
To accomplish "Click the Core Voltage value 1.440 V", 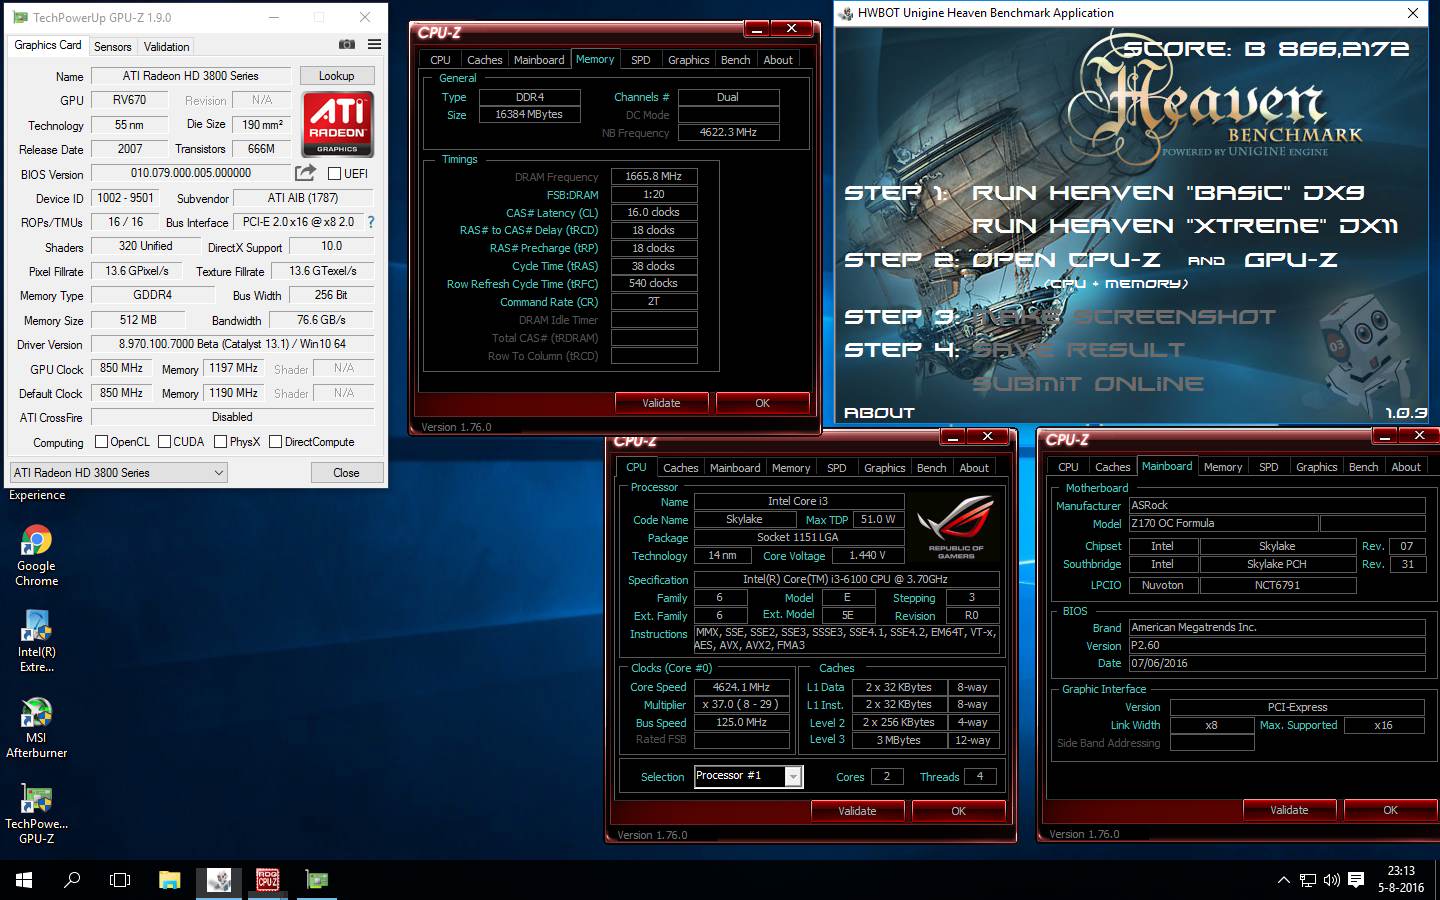I will tap(868, 555).
